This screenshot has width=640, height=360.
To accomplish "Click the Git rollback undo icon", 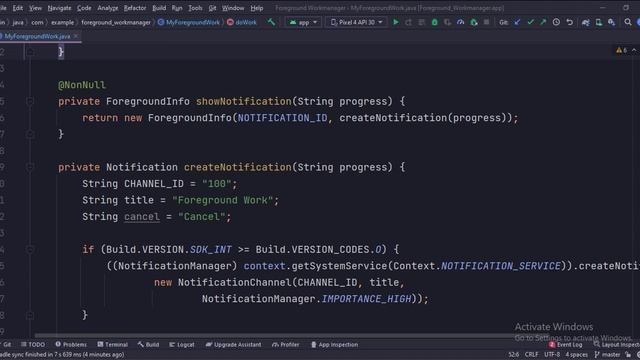I will [x=569, y=22].
